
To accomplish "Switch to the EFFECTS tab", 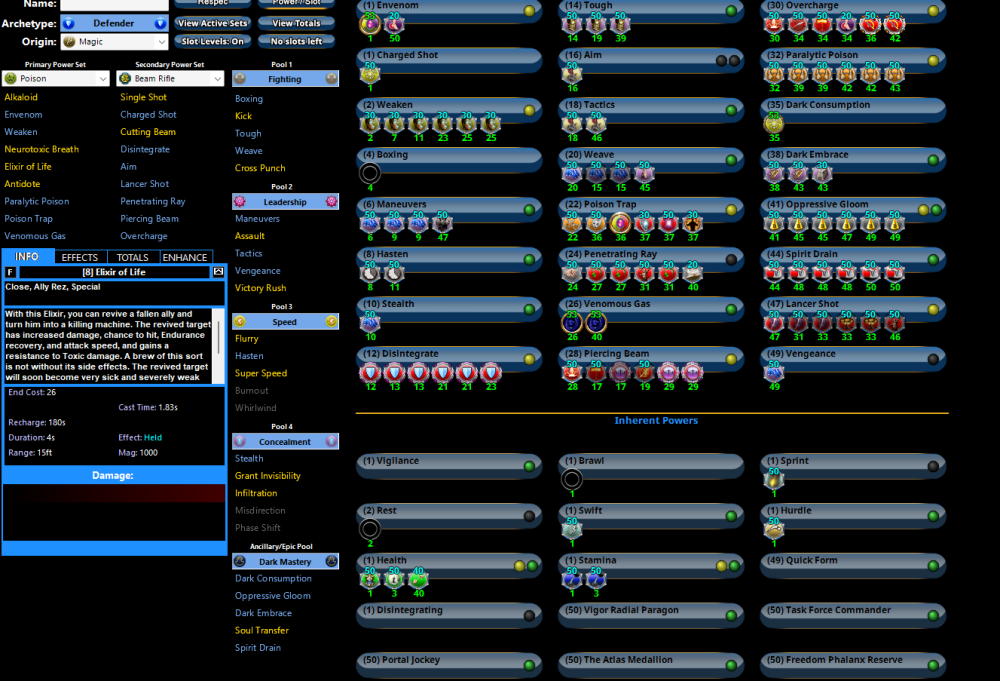I will 80,257.
